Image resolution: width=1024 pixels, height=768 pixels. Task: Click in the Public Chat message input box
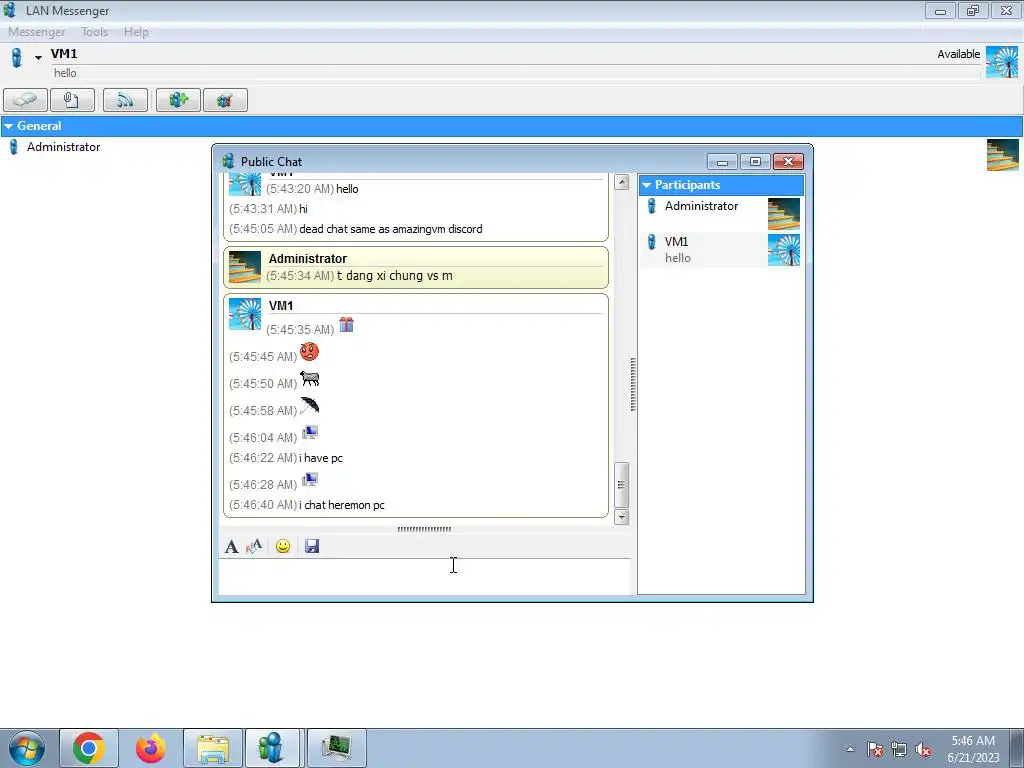pos(424,576)
